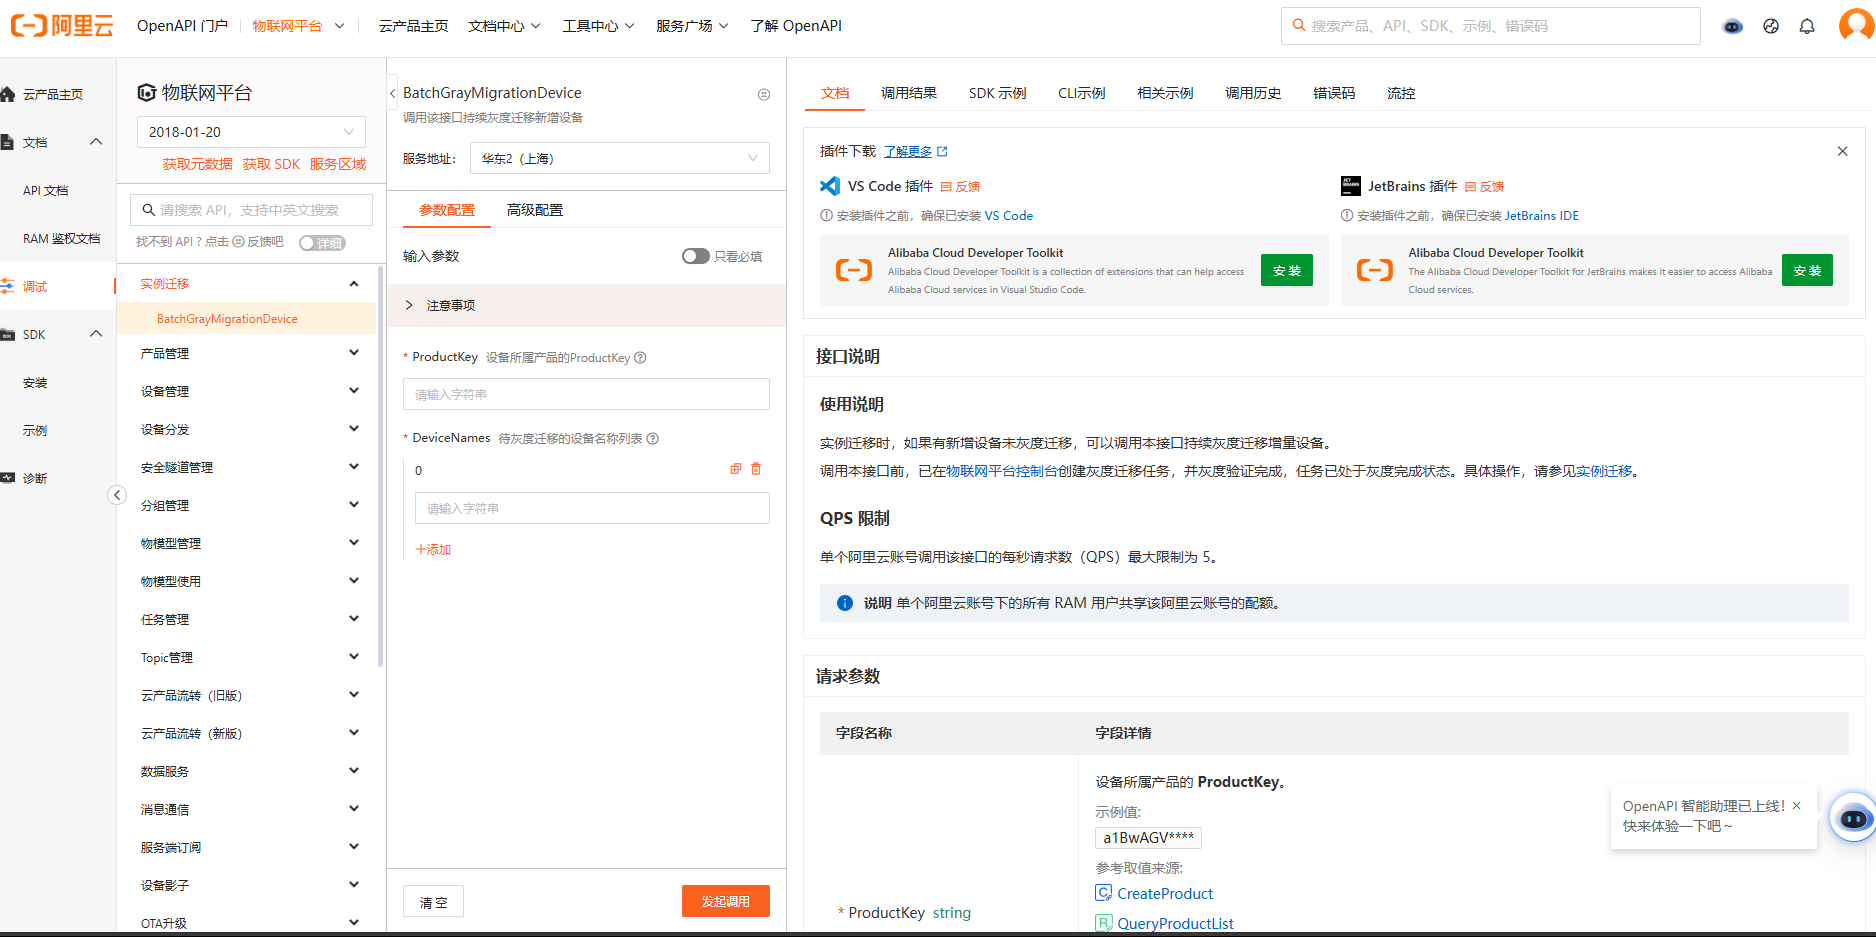Click the settings icon beside BatchGrayMigrationDevice title
Image resolution: width=1876 pixels, height=937 pixels.
(x=764, y=94)
